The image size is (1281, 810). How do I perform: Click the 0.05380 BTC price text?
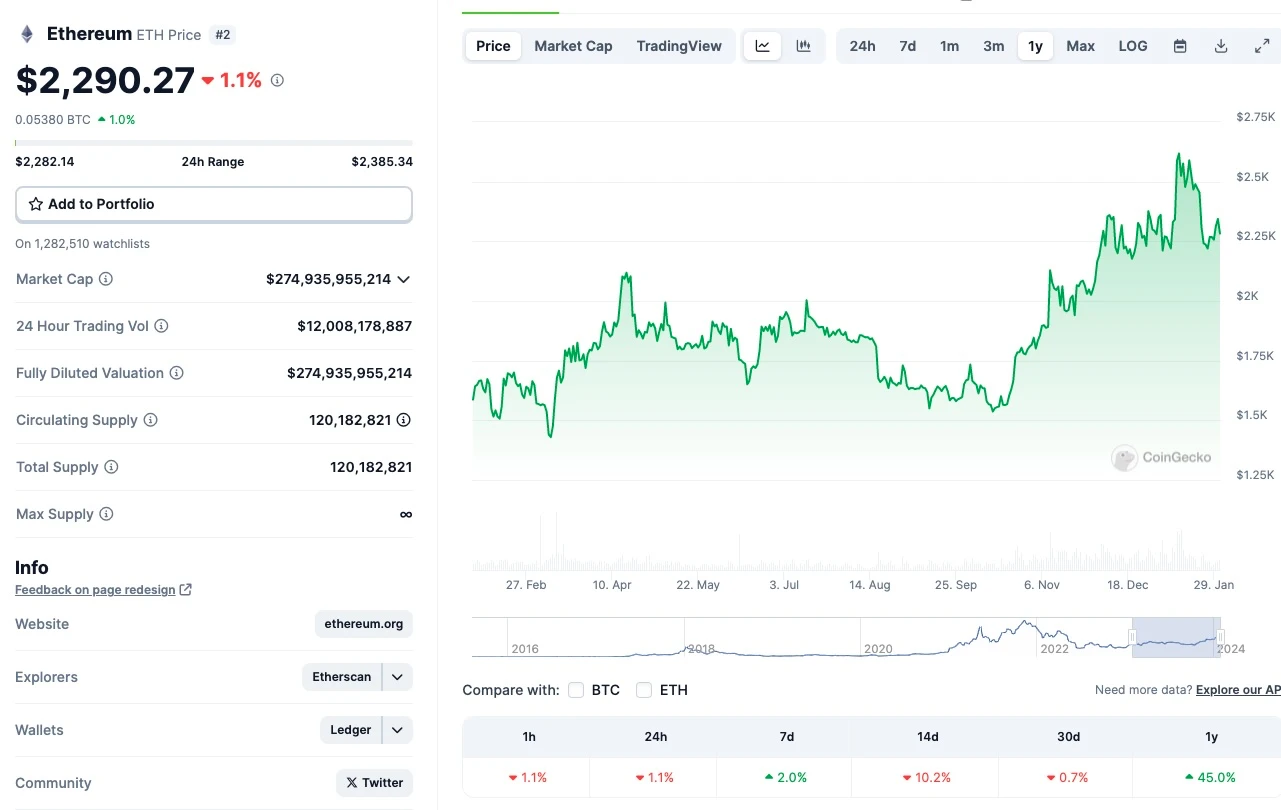pos(52,119)
